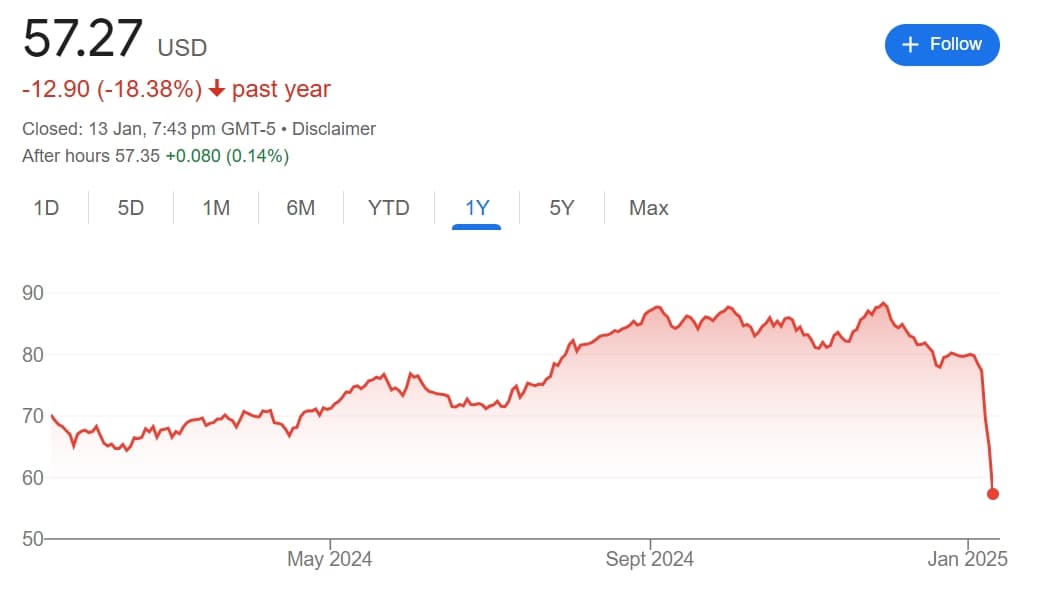Click the Sept 2024 axis label
Image resolution: width=1048 pixels, height=603 pixels.
tap(649, 559)
